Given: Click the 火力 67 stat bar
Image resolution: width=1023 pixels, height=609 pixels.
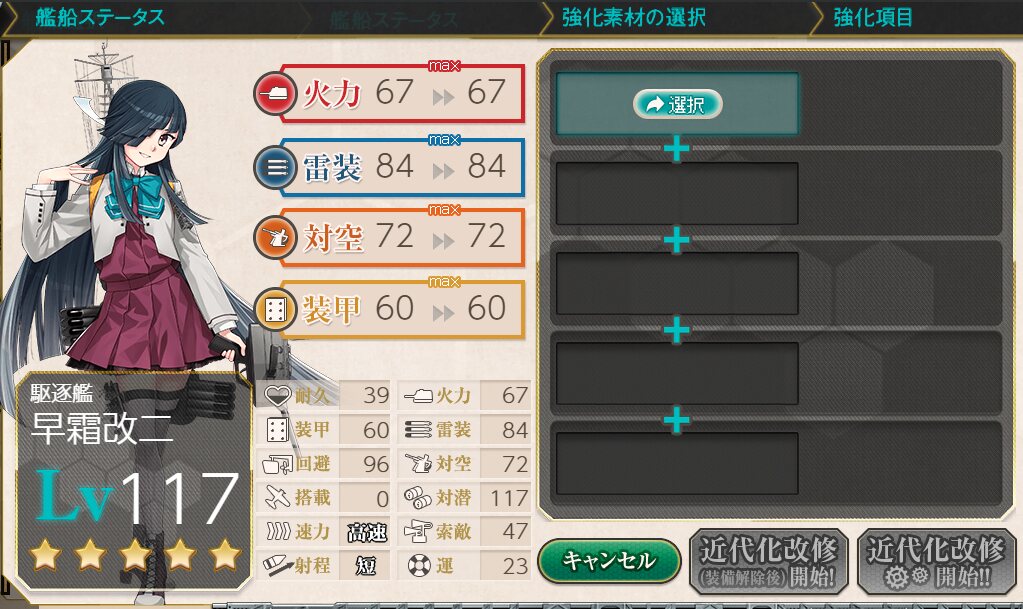Looking at the screenshot, I should click(403, 94).
